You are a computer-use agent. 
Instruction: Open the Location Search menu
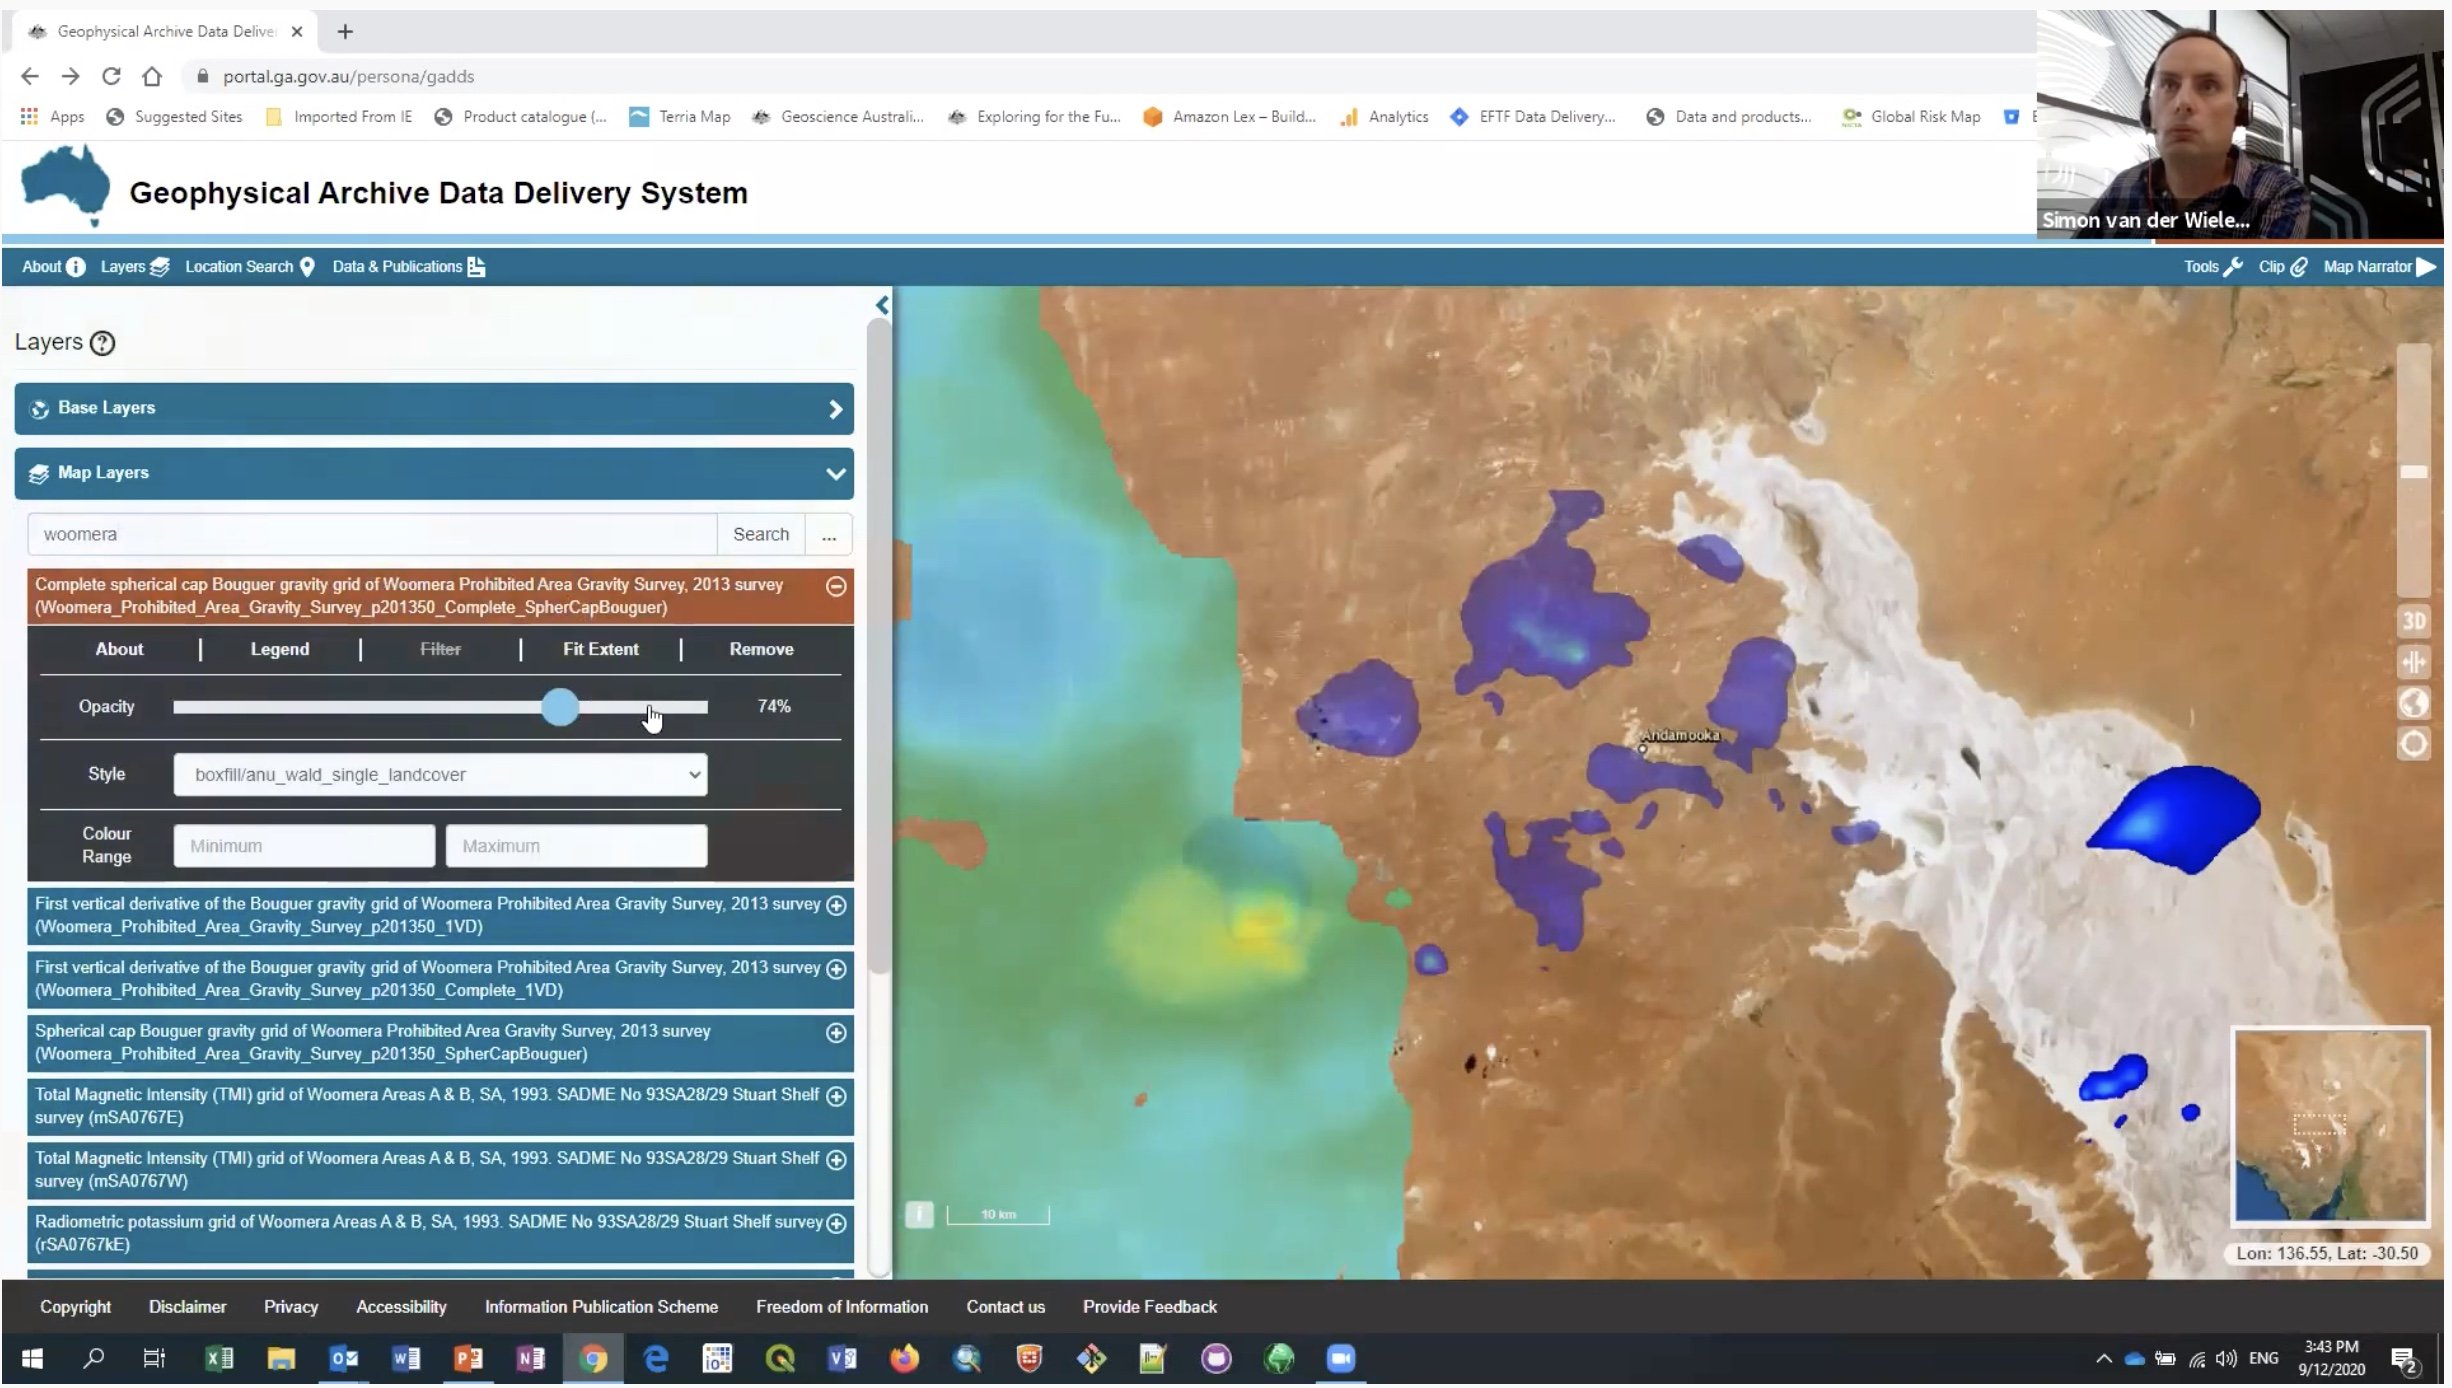tap(249, 267)
